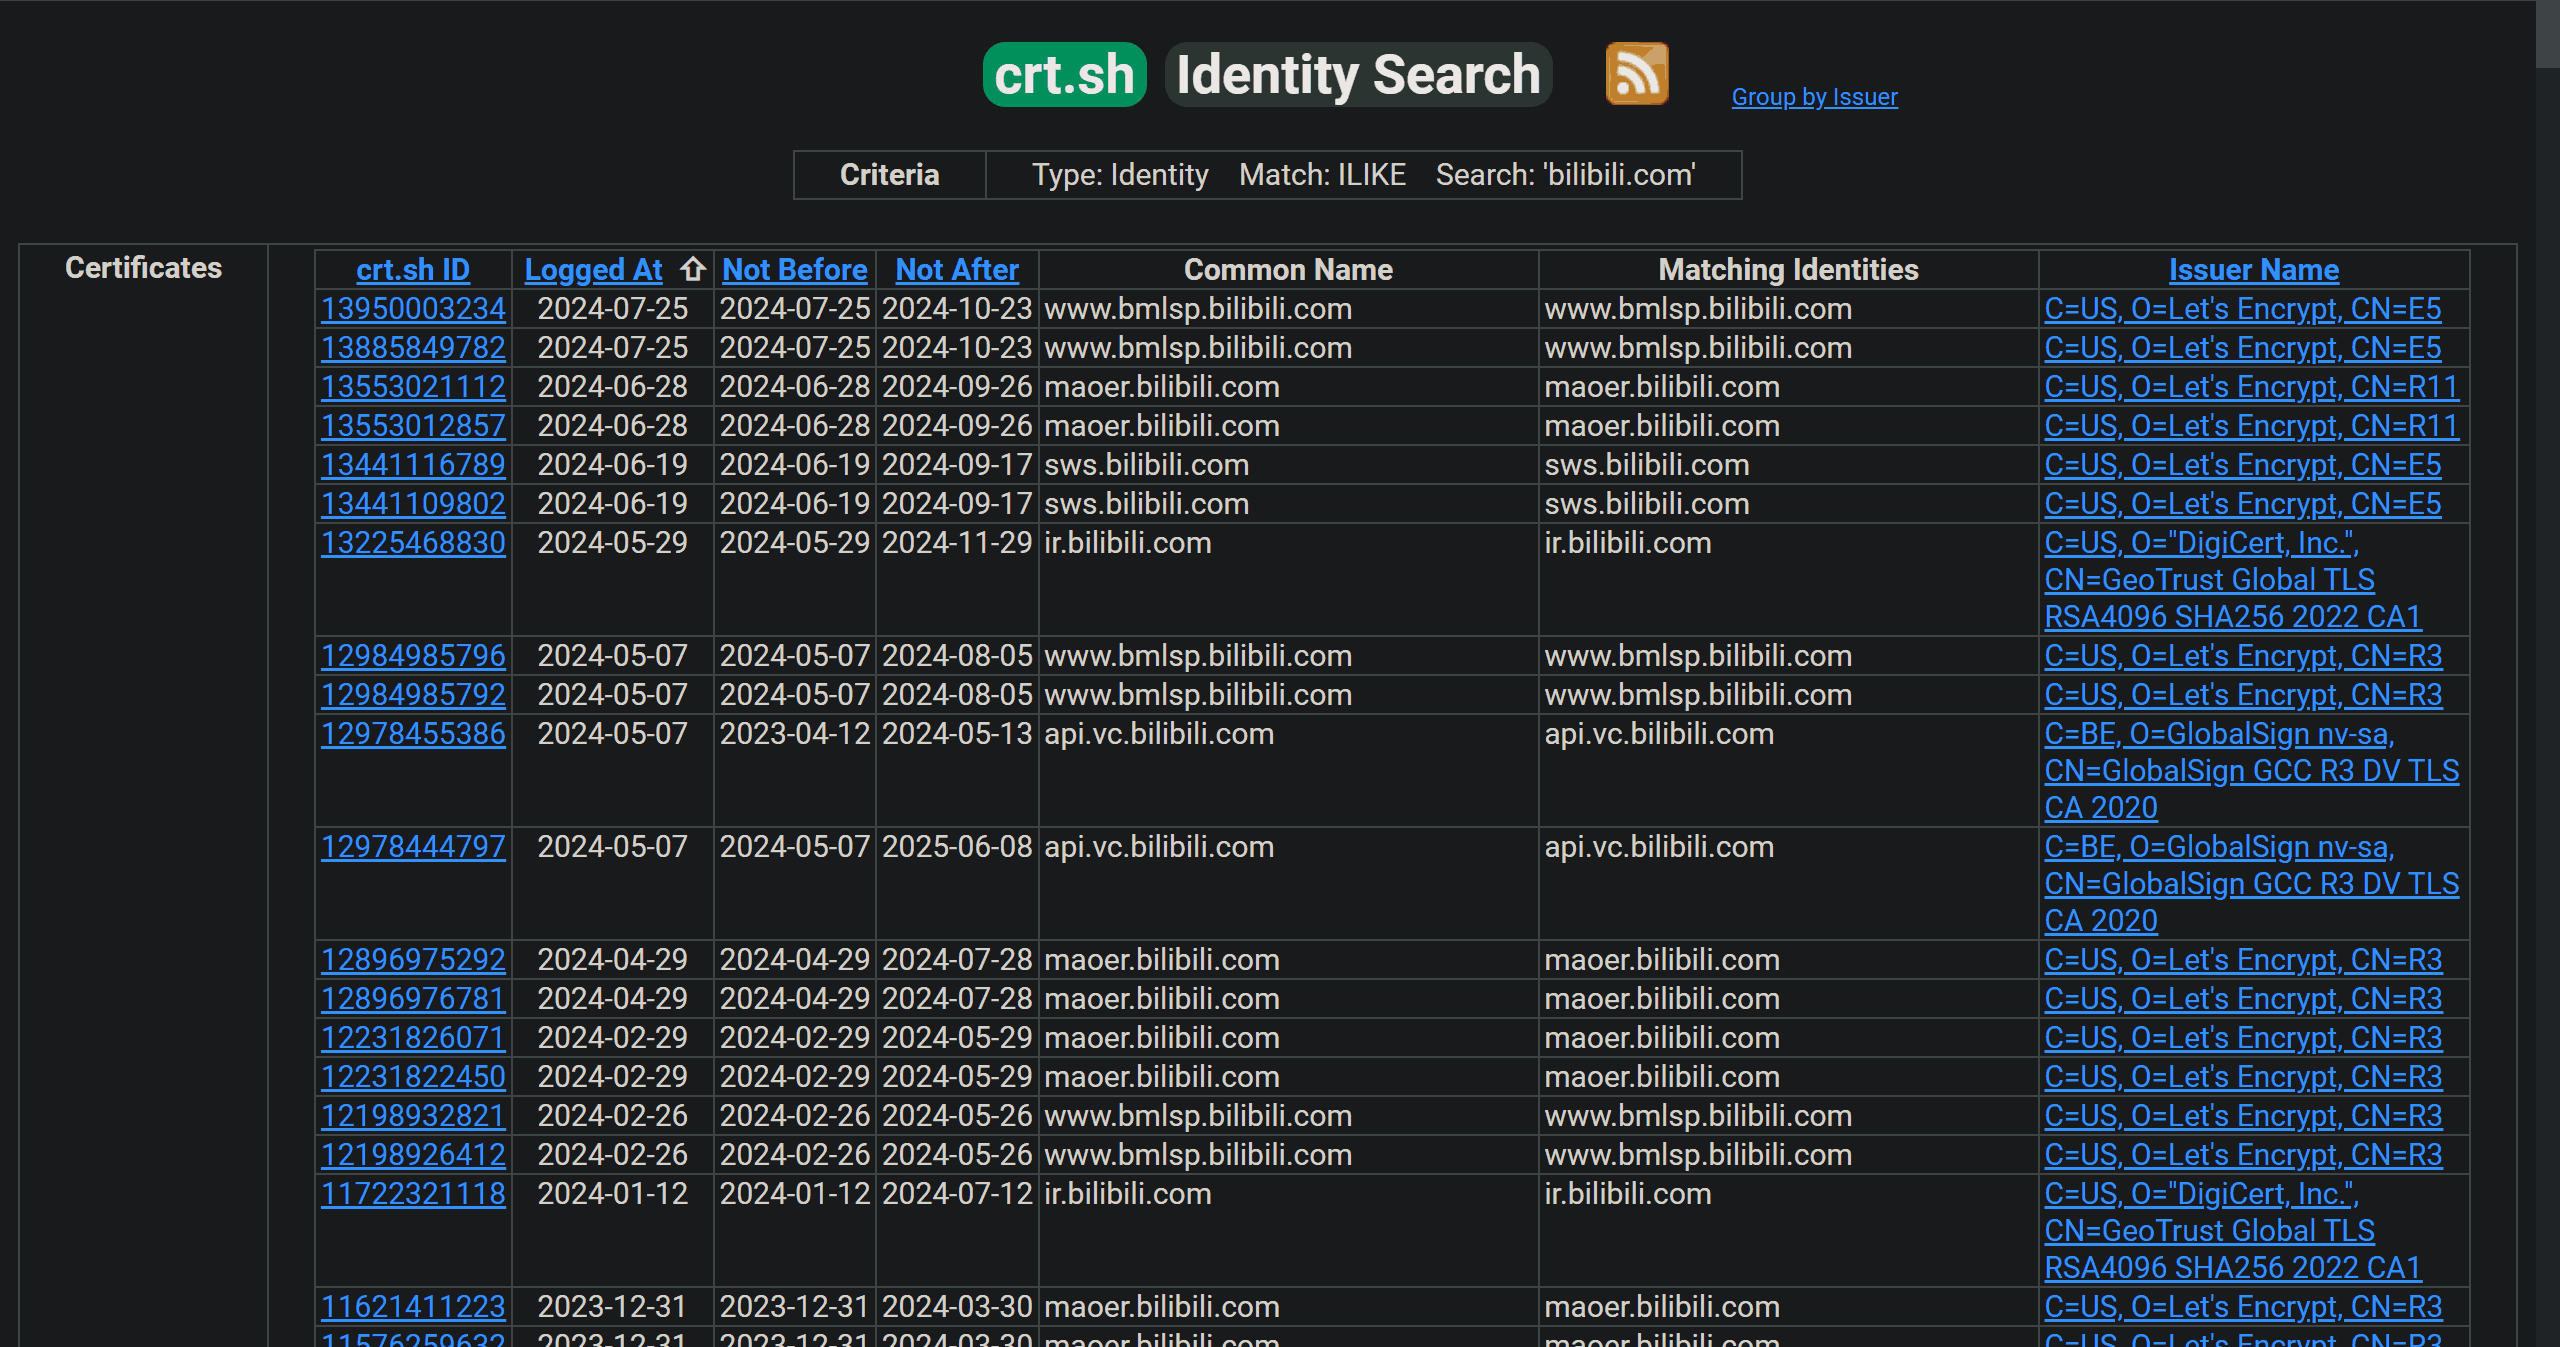Click the crt.sh logo badge

tap(1064, 75)
